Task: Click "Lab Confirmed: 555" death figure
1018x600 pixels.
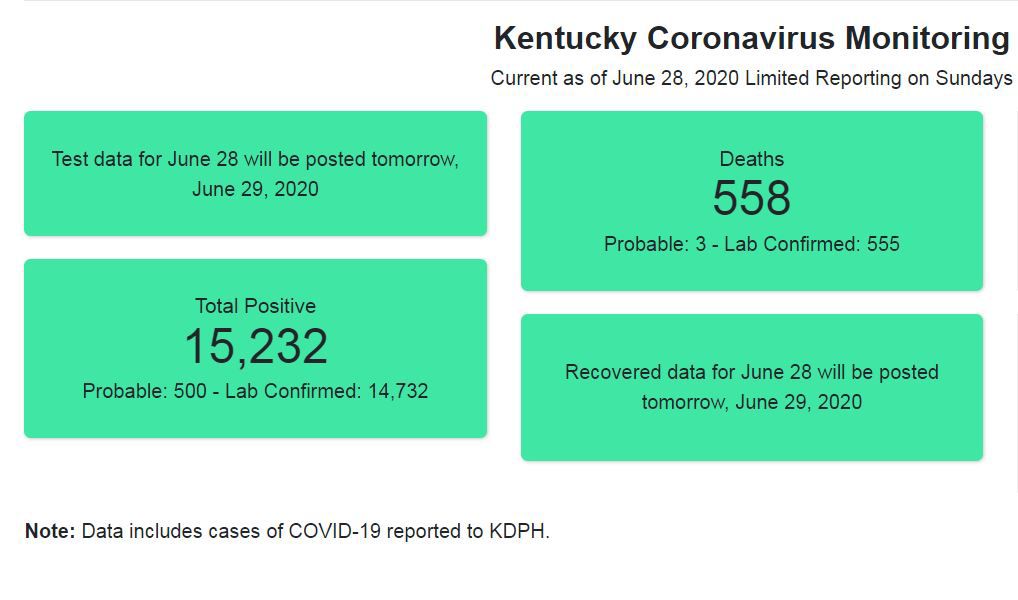Action: (812, 244)
